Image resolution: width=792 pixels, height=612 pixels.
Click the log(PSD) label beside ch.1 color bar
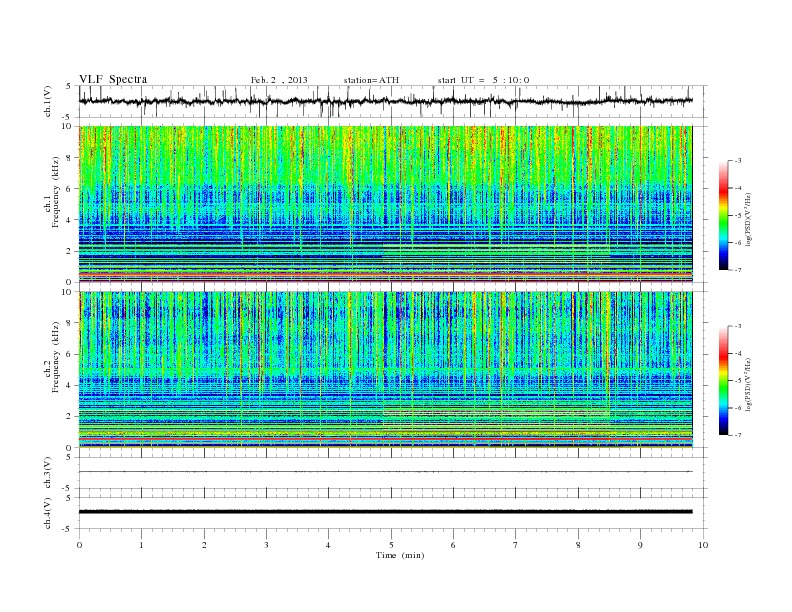749,219
